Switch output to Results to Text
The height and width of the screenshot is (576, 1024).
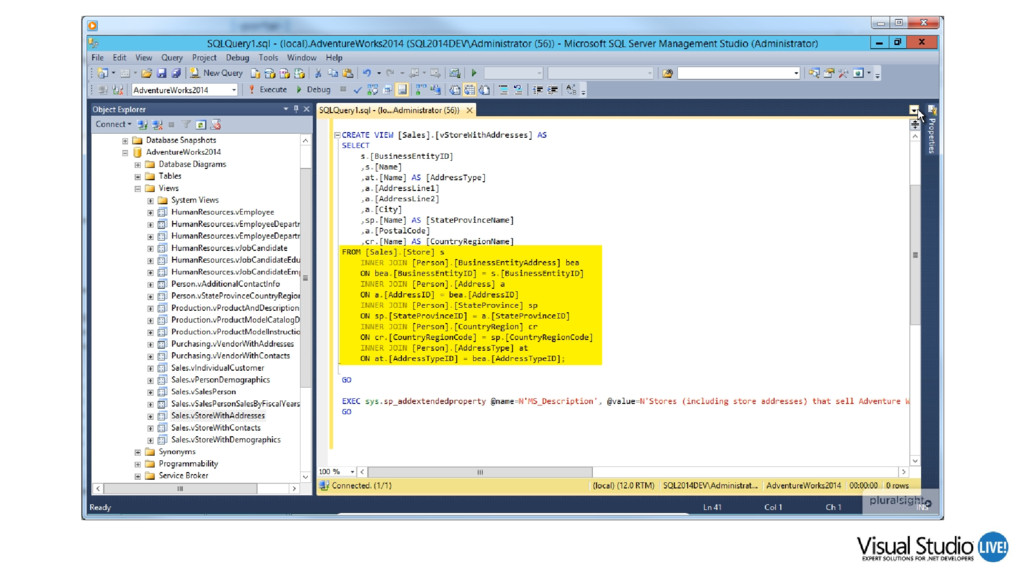(455, 90)
